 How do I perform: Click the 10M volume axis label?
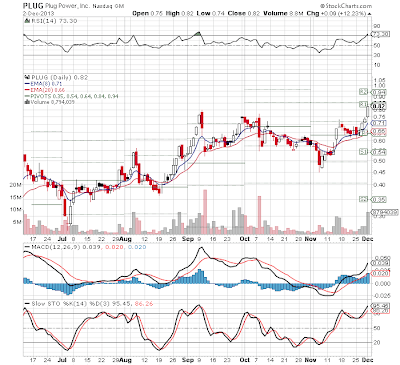pos(15,209)
